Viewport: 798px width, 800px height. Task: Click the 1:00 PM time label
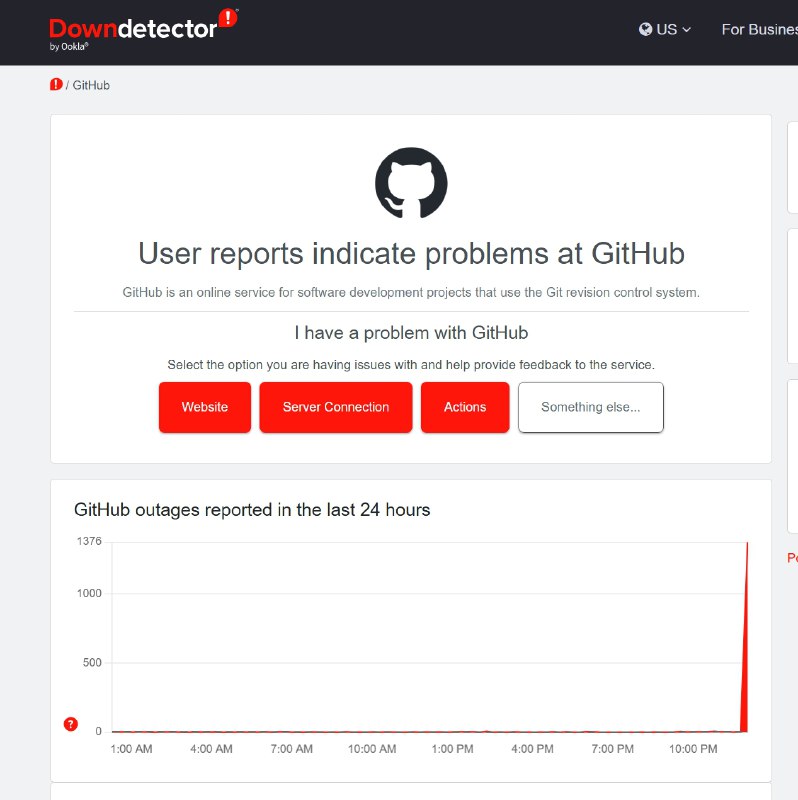click(453, 748)
